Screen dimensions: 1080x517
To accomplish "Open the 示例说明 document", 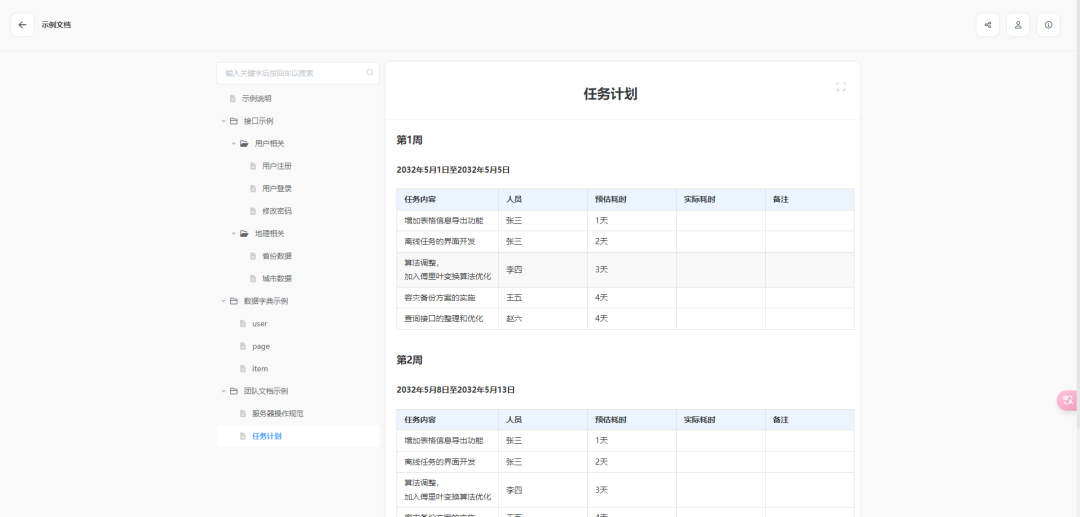I will (256, 99).
